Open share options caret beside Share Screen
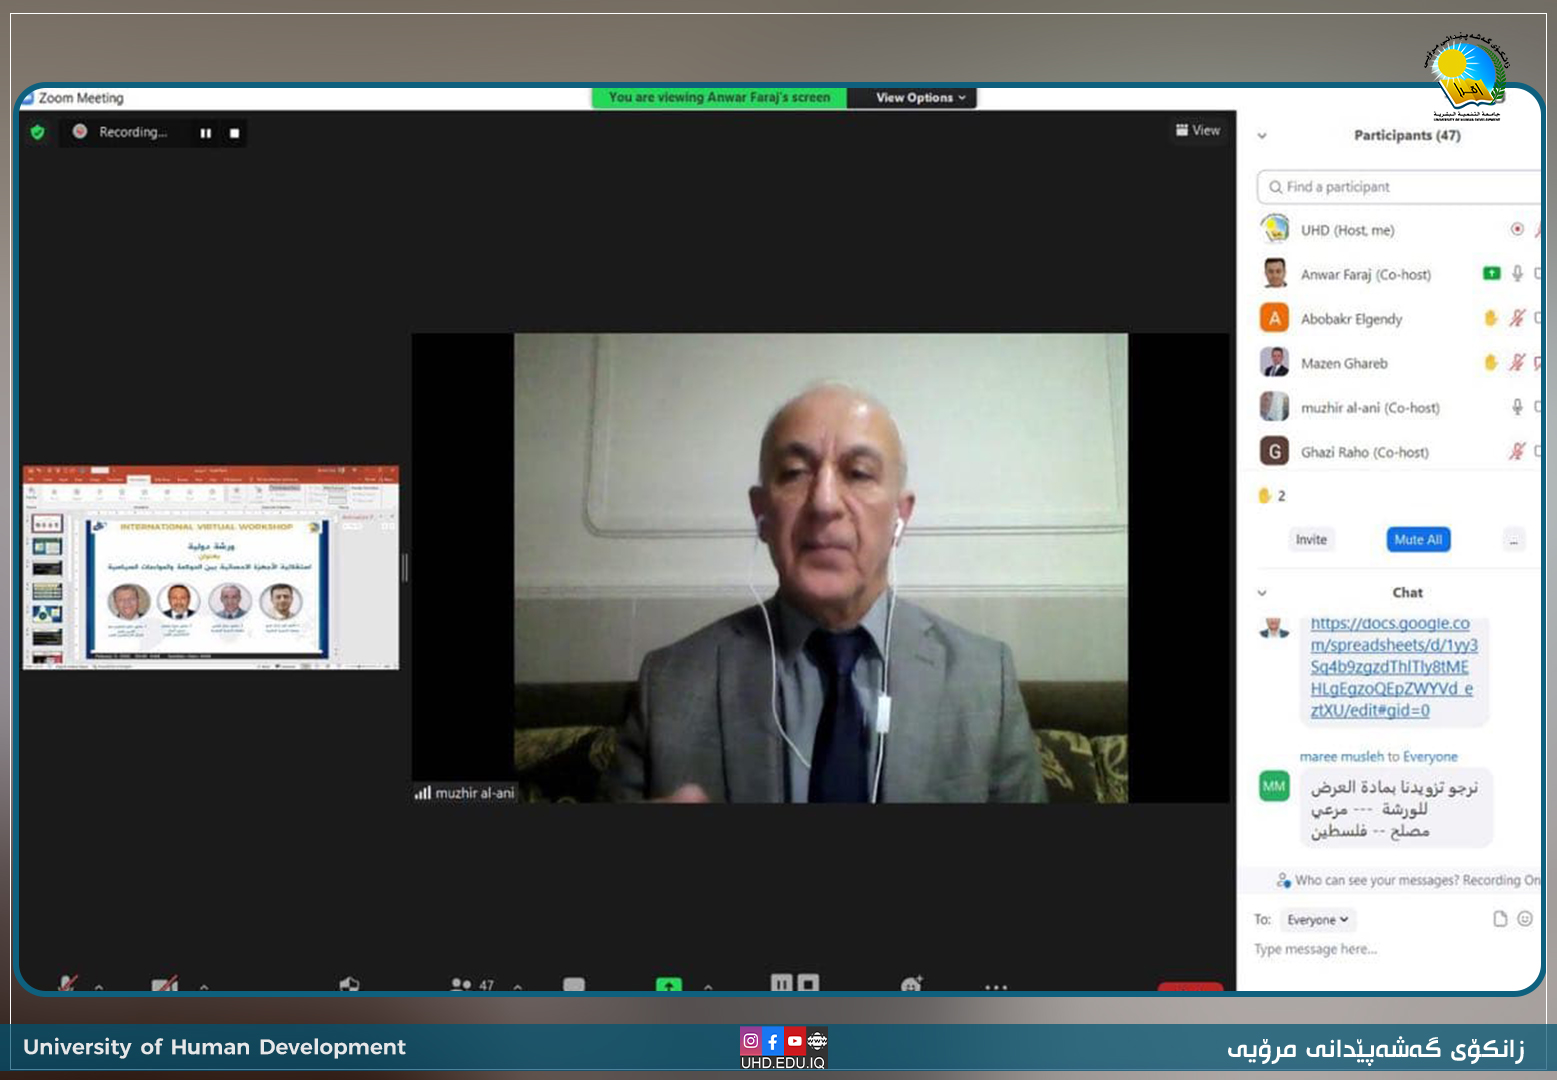The width and height of the screenshot is (1557, 1080). tap(708, 987)
